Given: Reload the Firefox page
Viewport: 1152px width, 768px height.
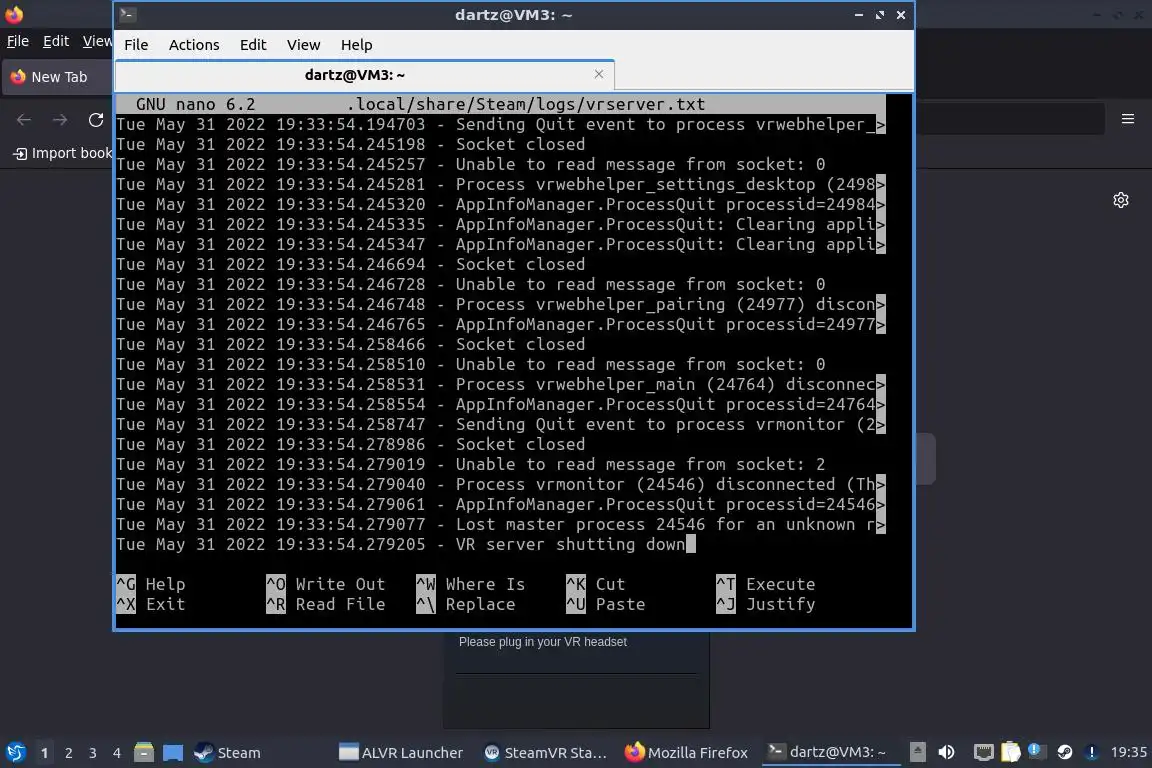Looking at the screenshot, I should [96, 120].
